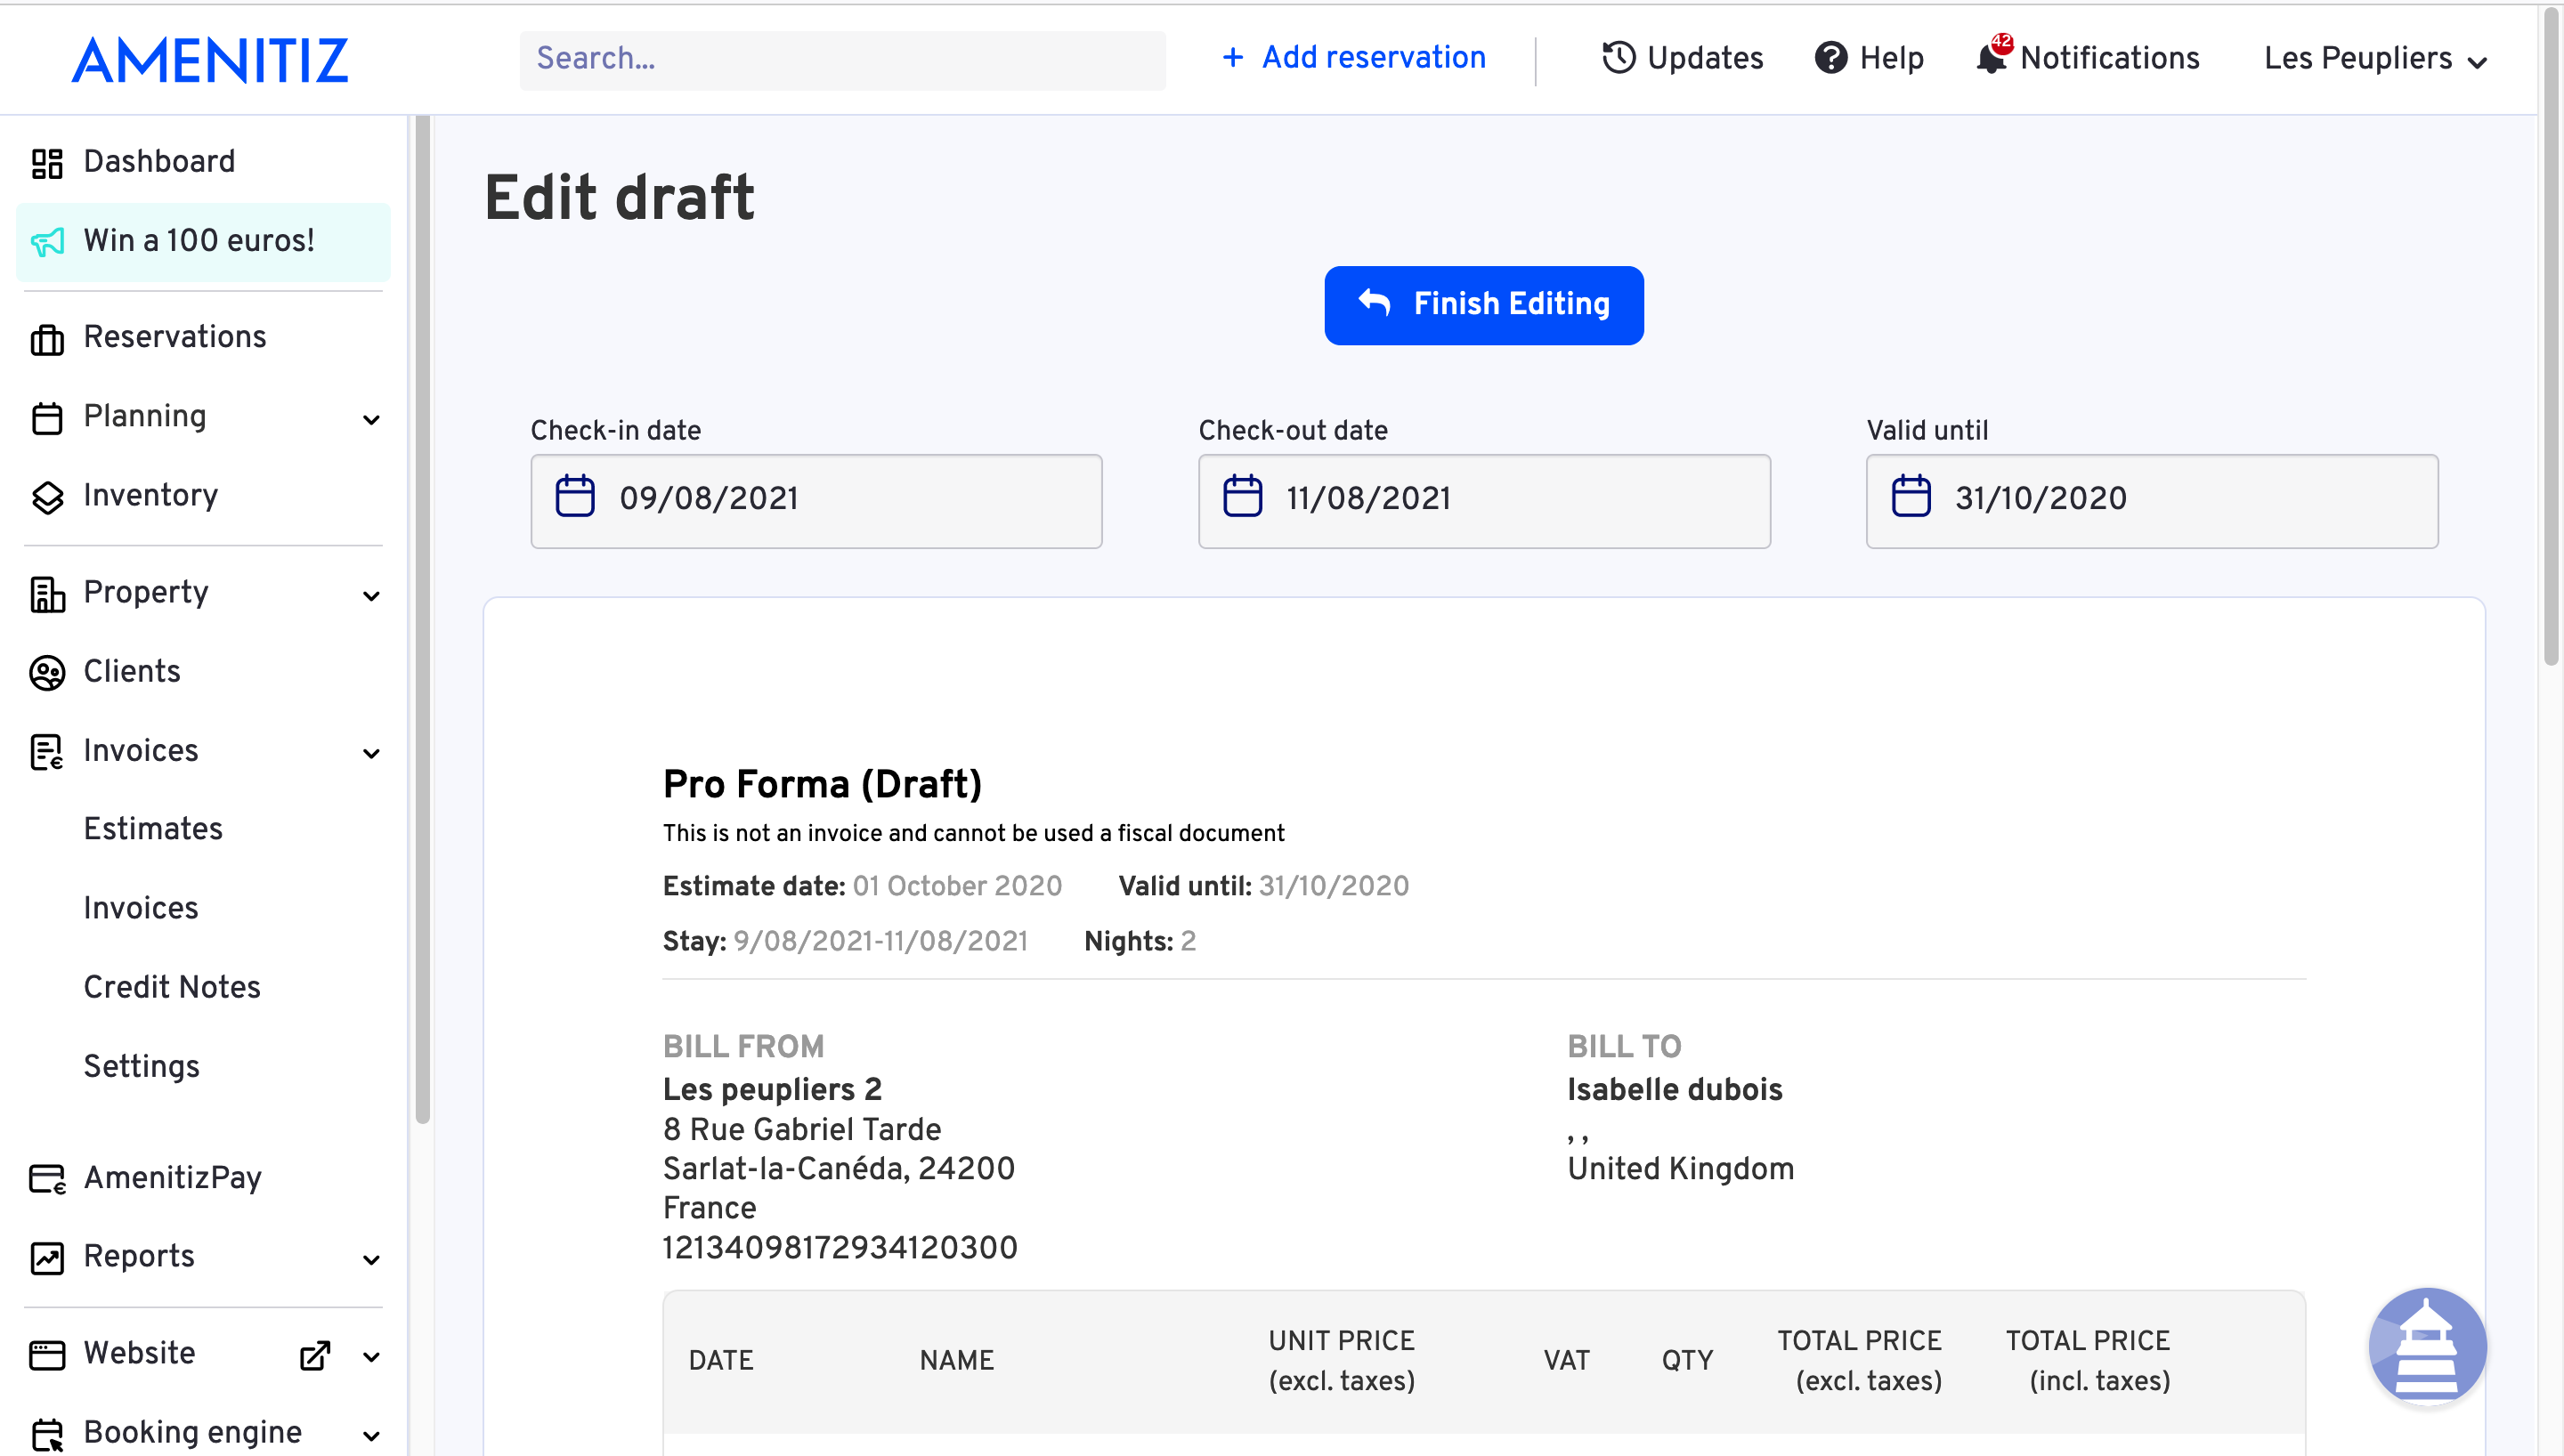Click the Finish Editing button

click(1484, 305)
